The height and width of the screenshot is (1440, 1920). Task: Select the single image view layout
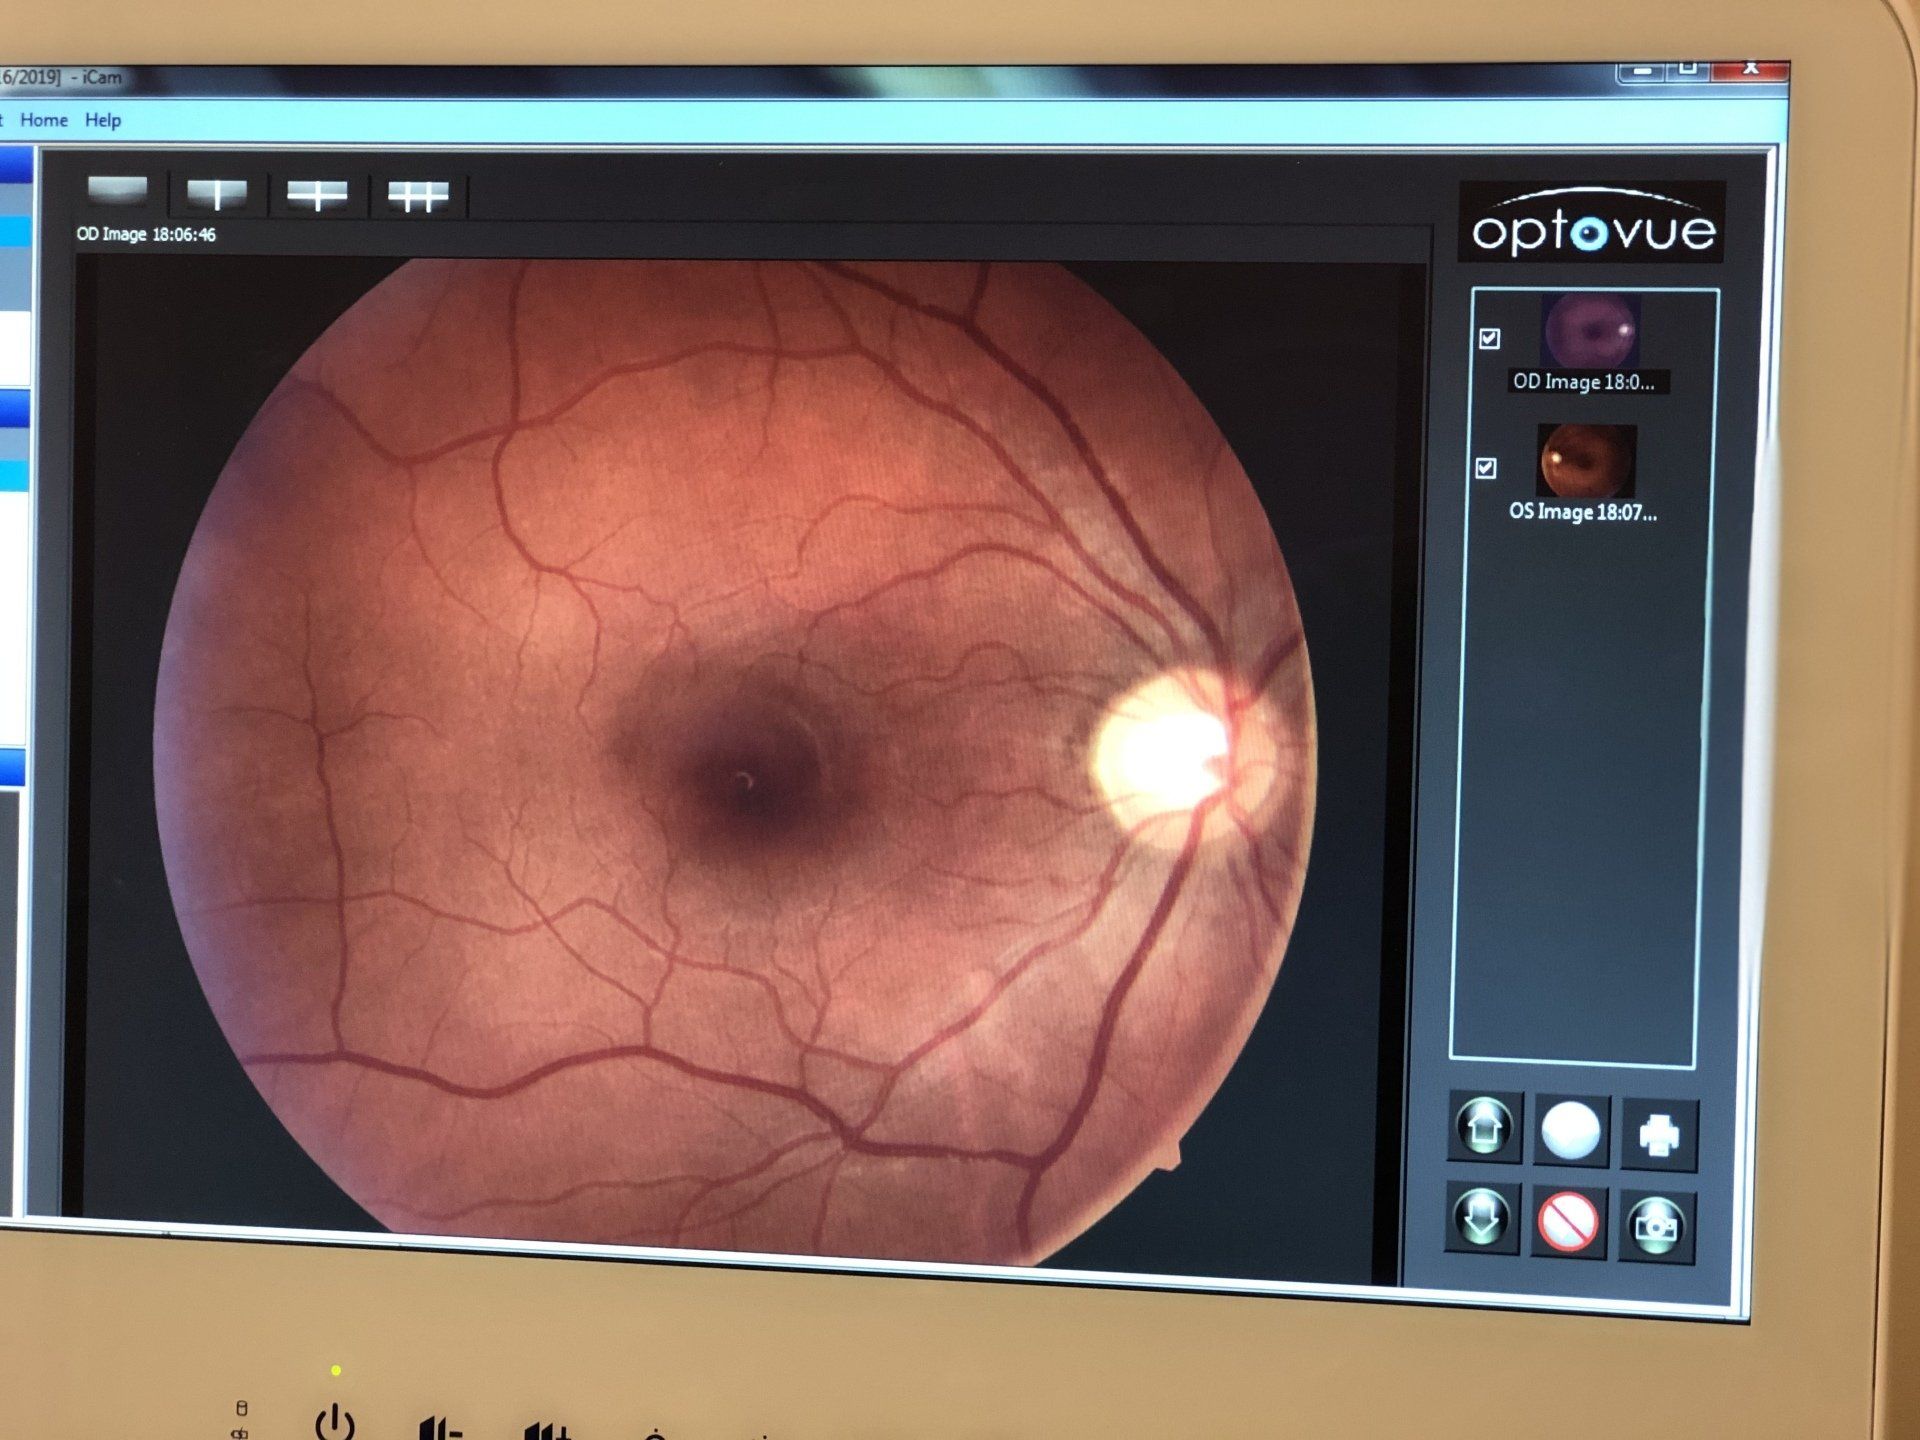coord(117,189)
